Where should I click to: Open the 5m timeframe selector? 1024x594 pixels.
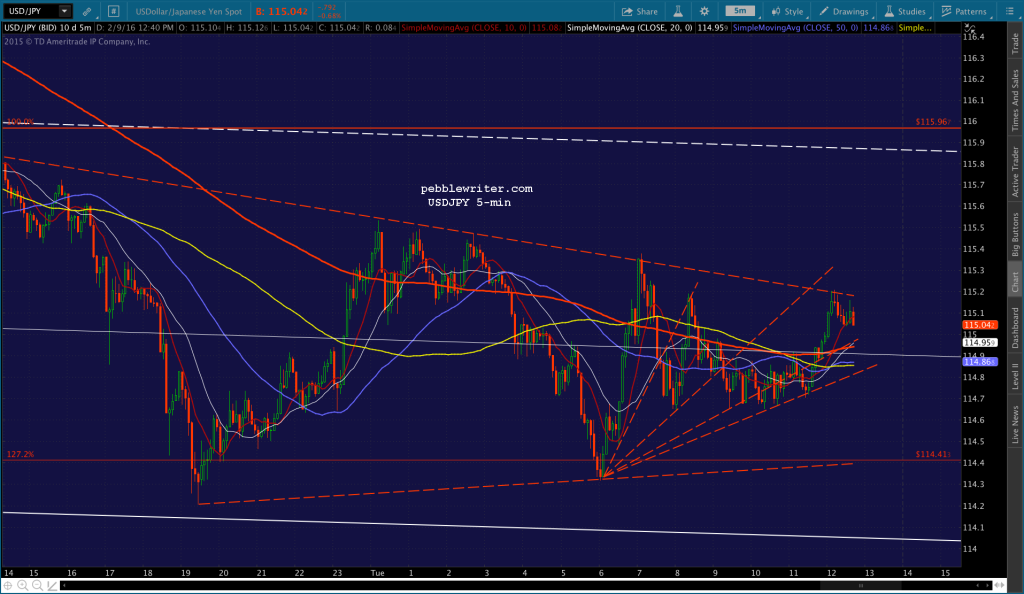click(x=740, y=11)
